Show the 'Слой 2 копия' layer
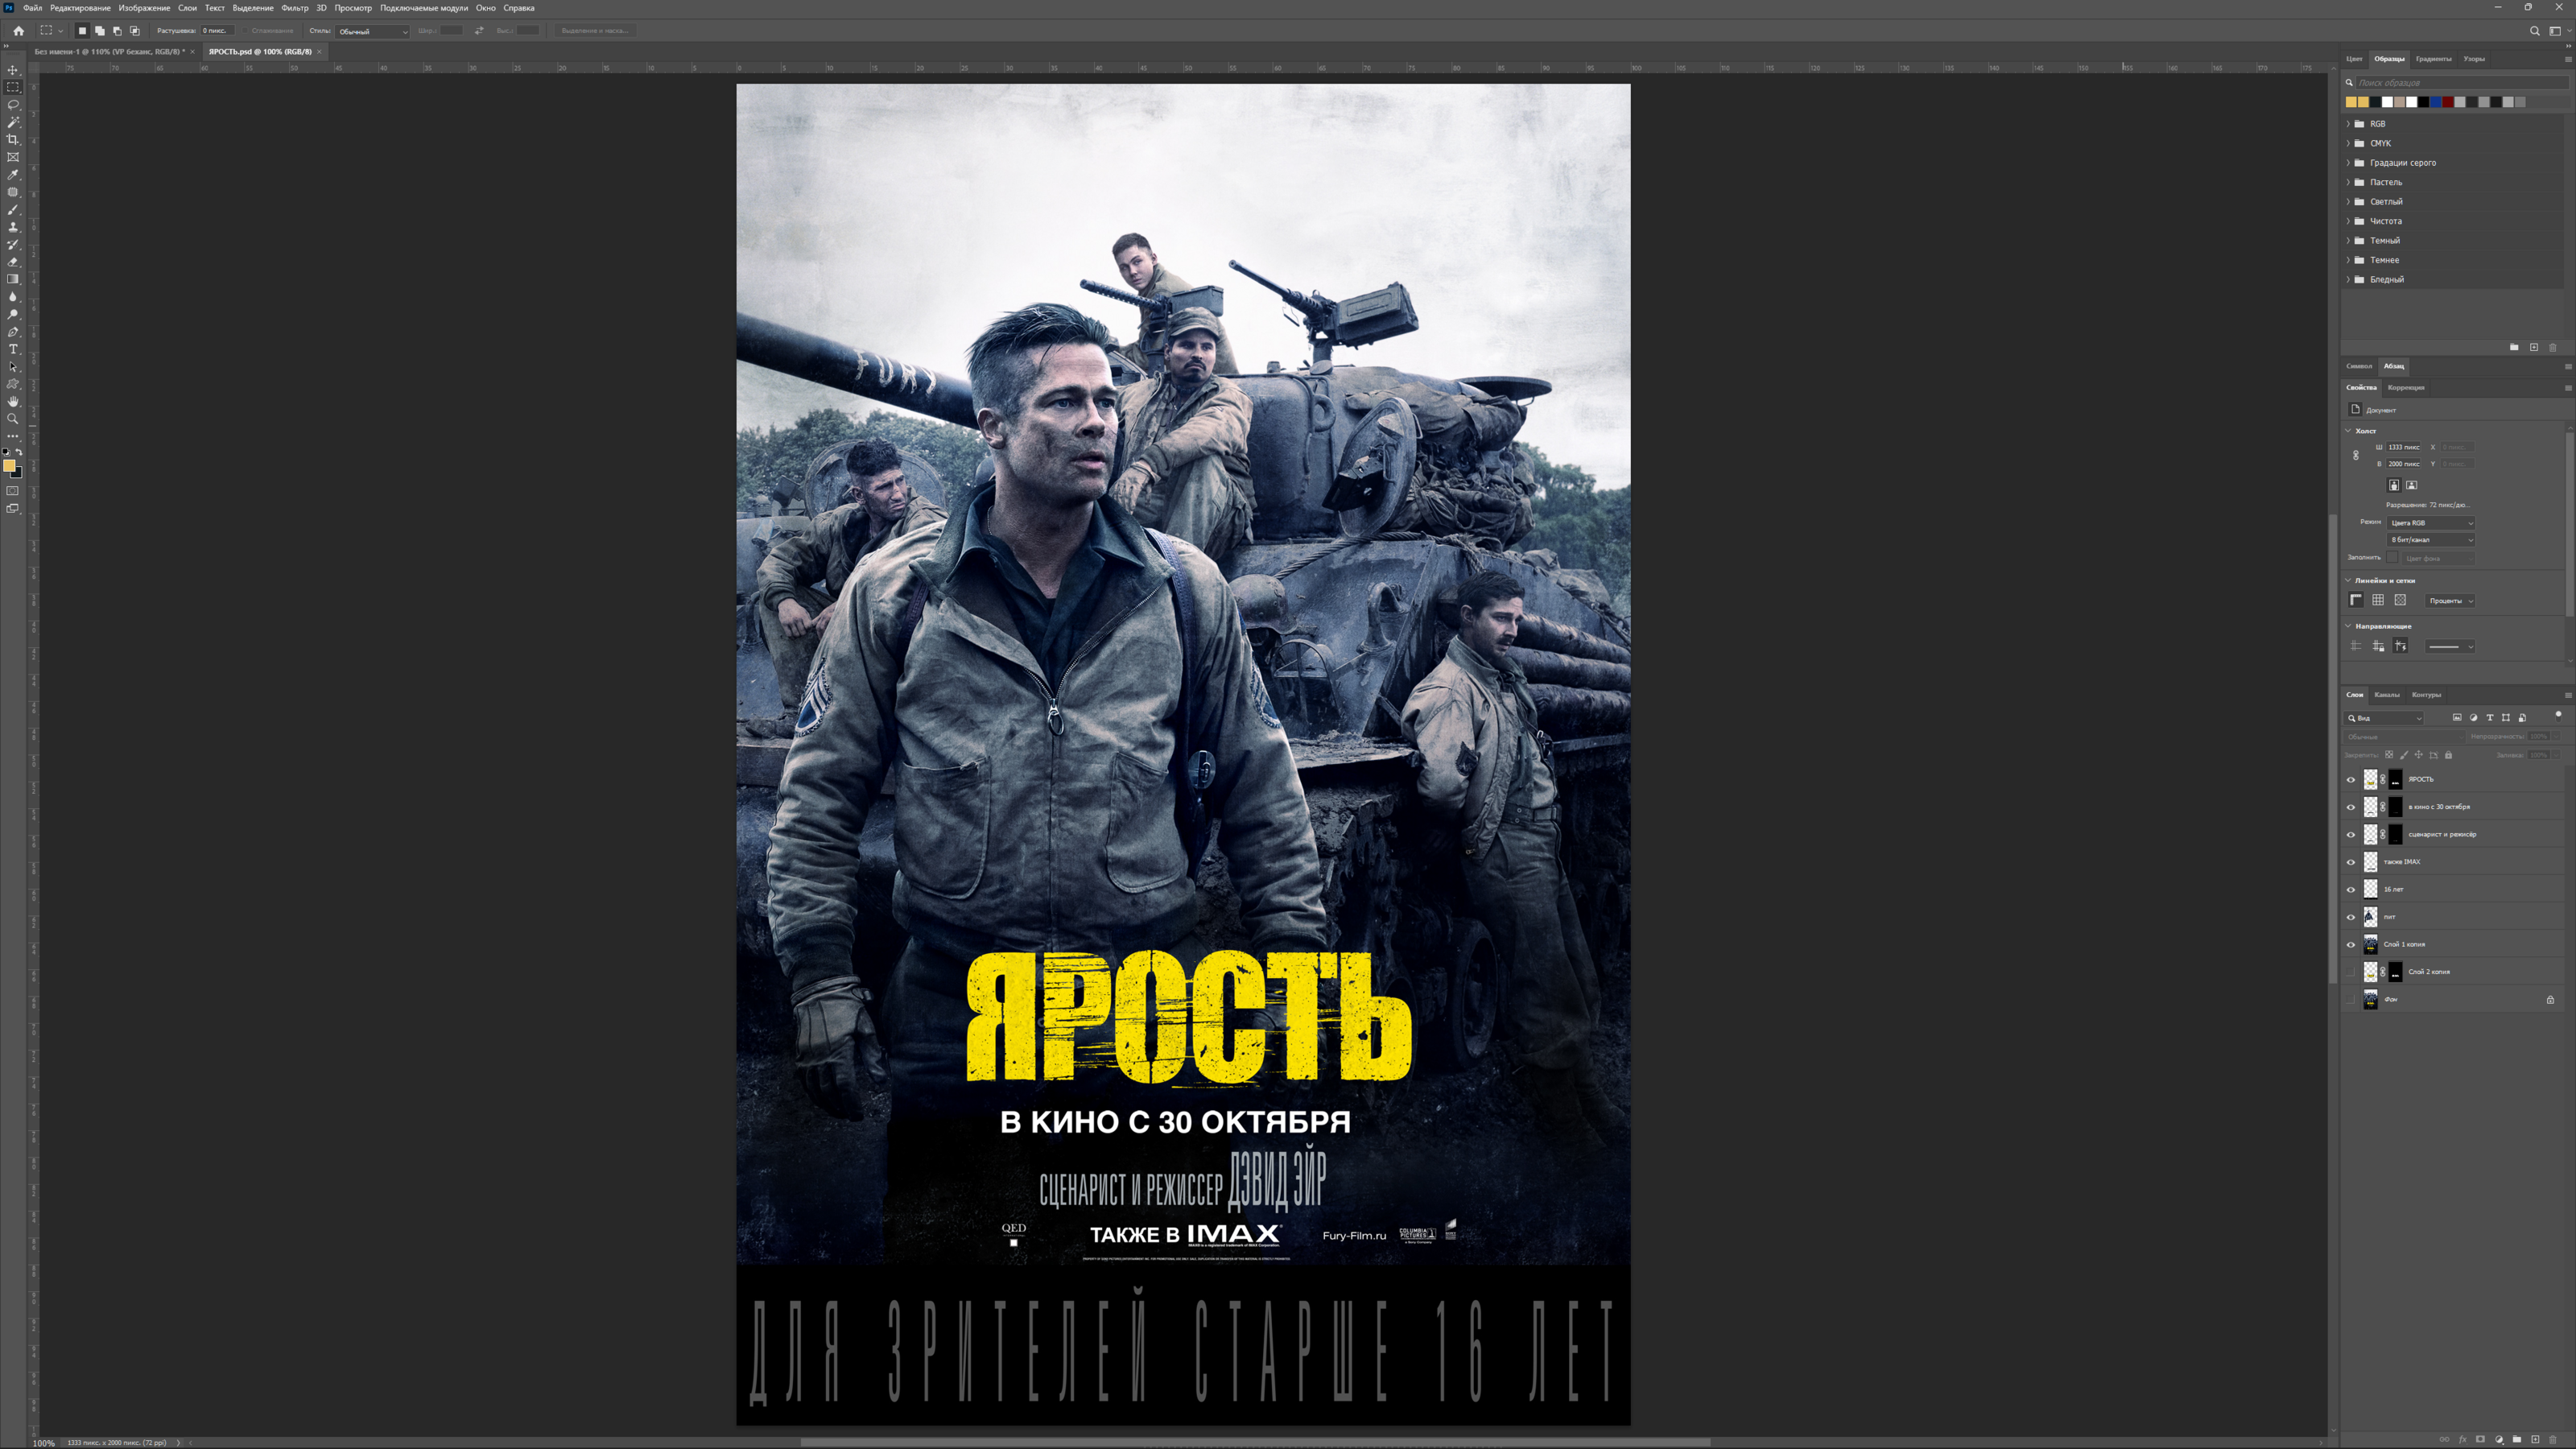2576x1449 pixels. 2351,972
